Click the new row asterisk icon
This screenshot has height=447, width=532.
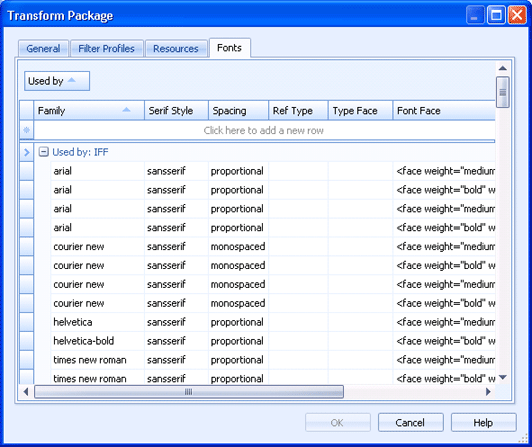point(26,130)
